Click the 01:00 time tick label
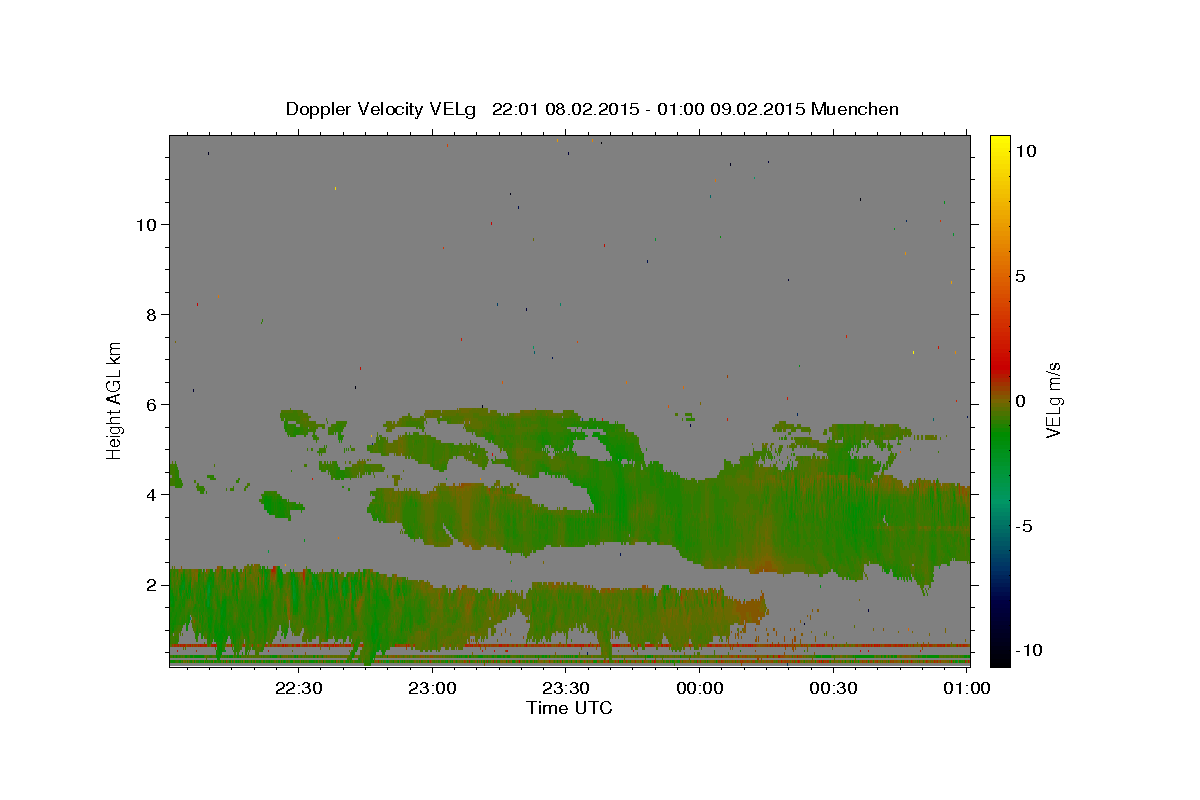The height and width of the screenshot is (800, 1200). 966,688
